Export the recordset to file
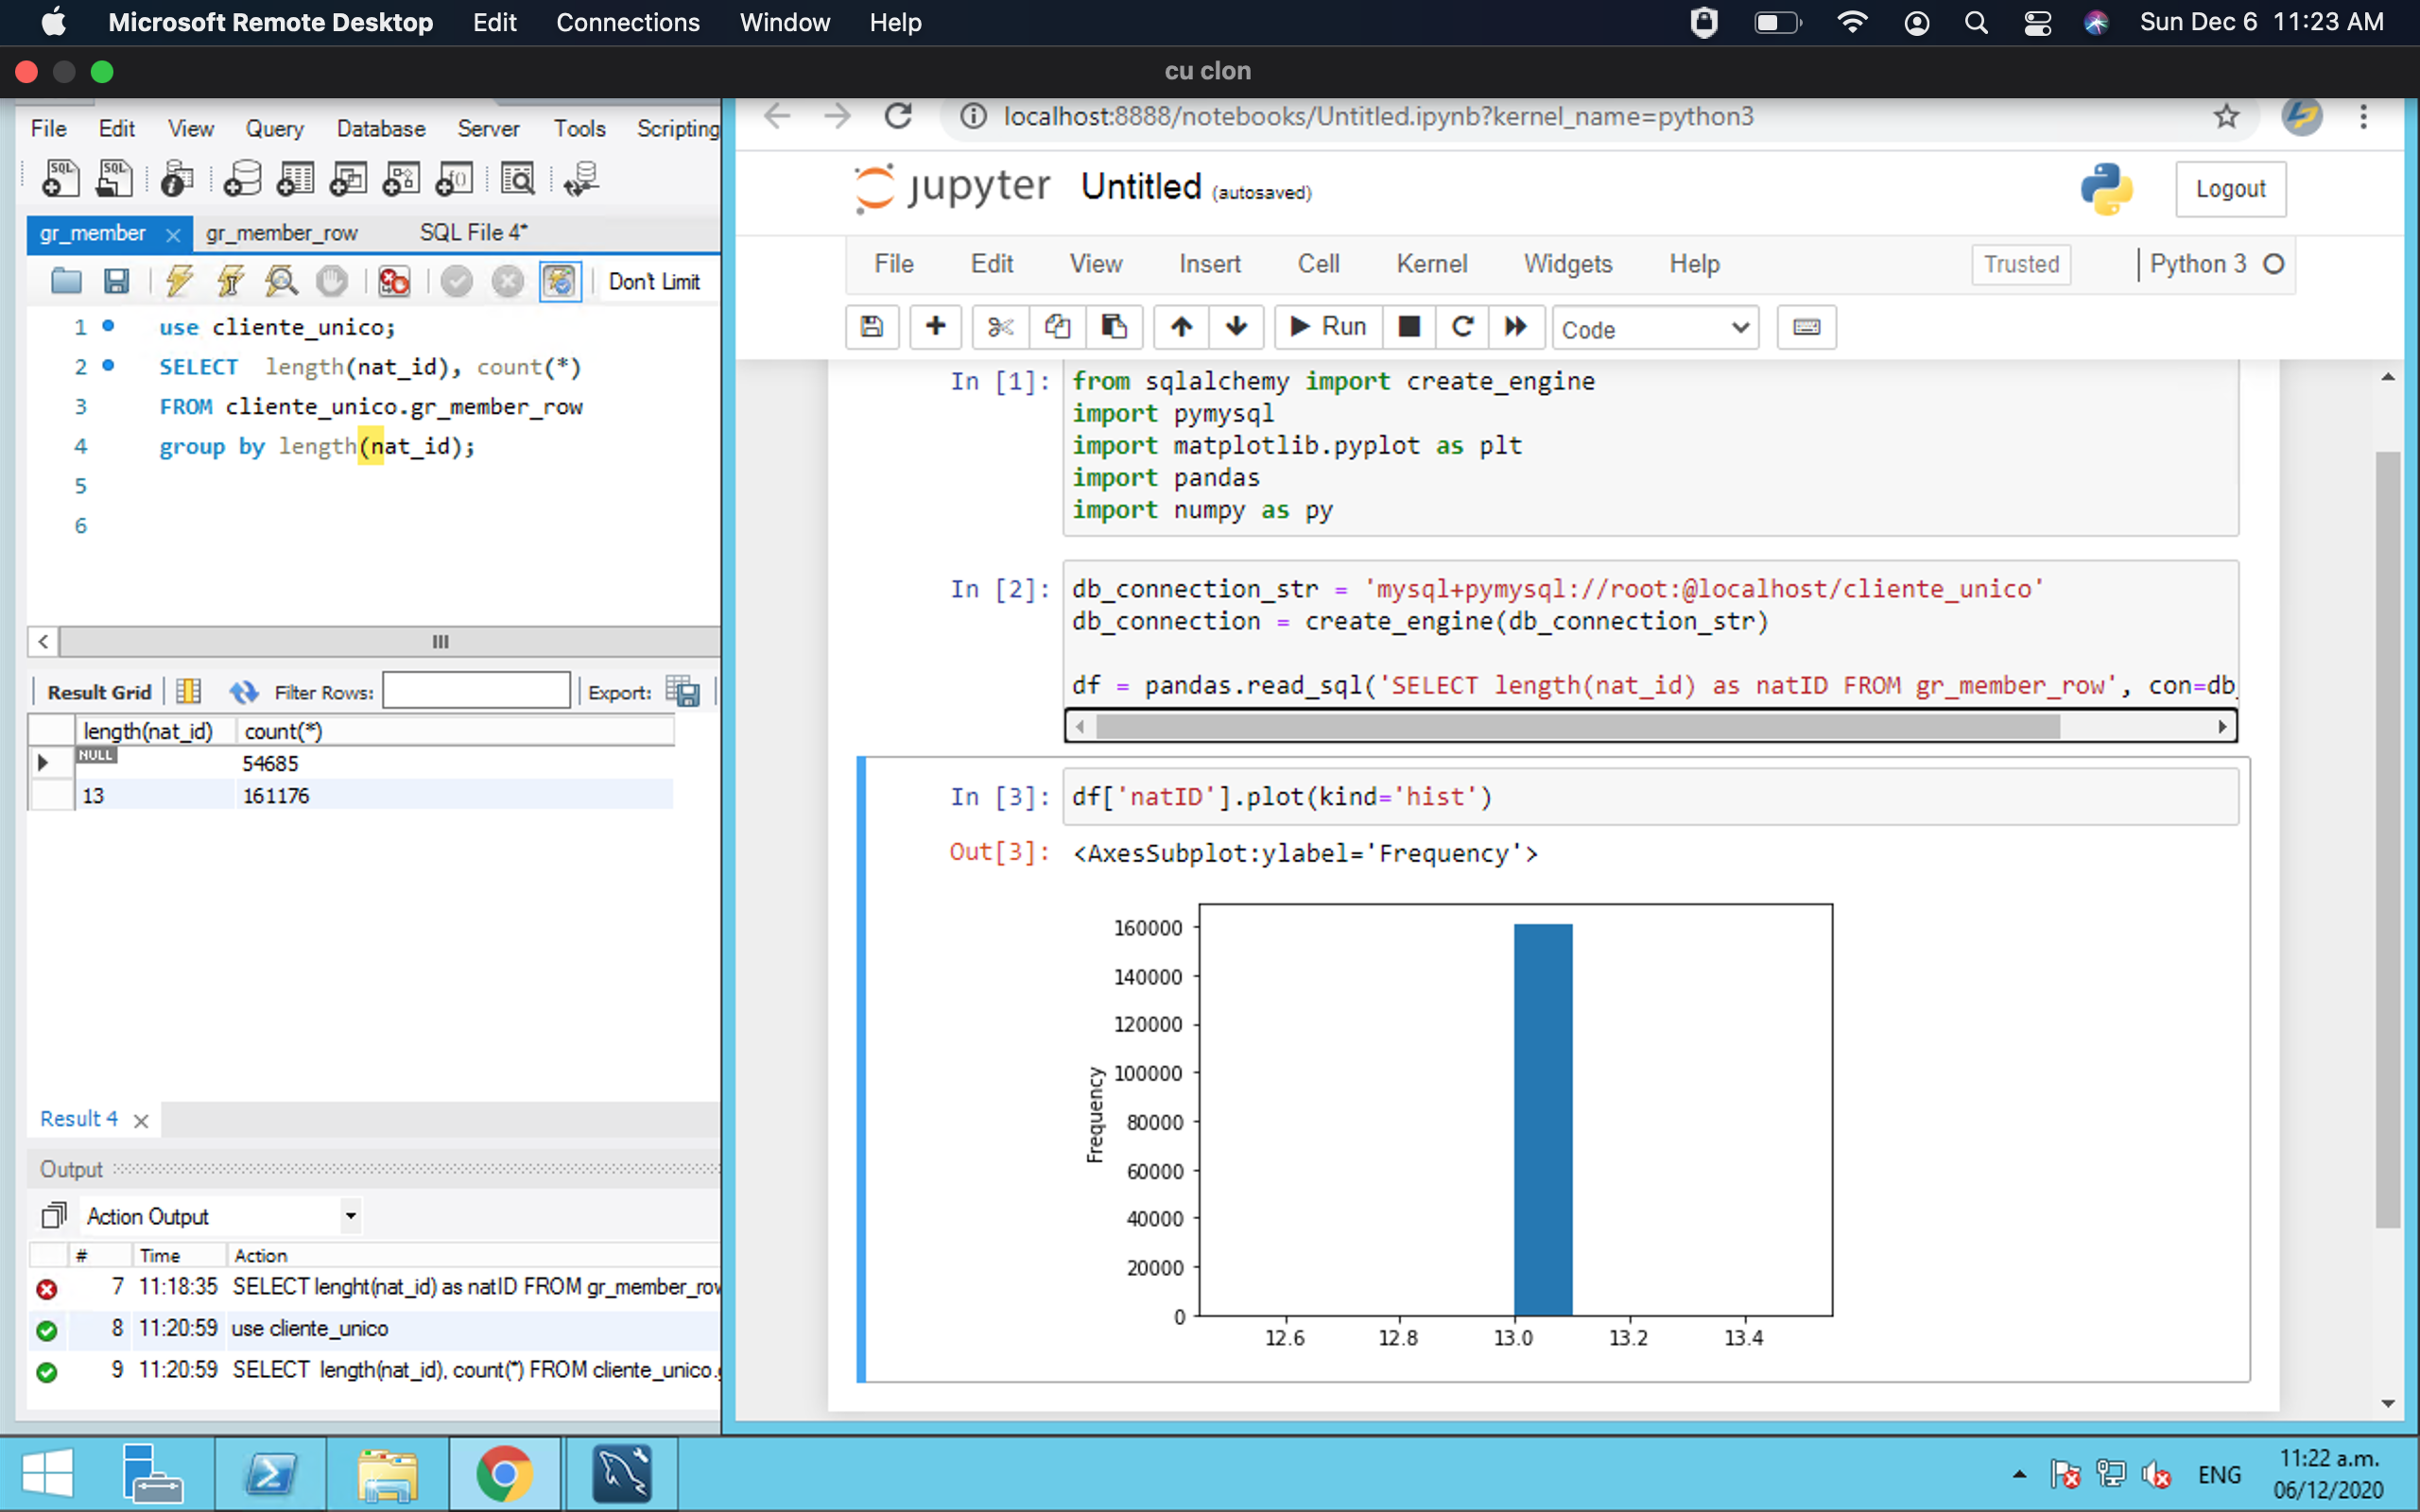The width and height of the screenshot is (2420, 1512). pos(683,691)
